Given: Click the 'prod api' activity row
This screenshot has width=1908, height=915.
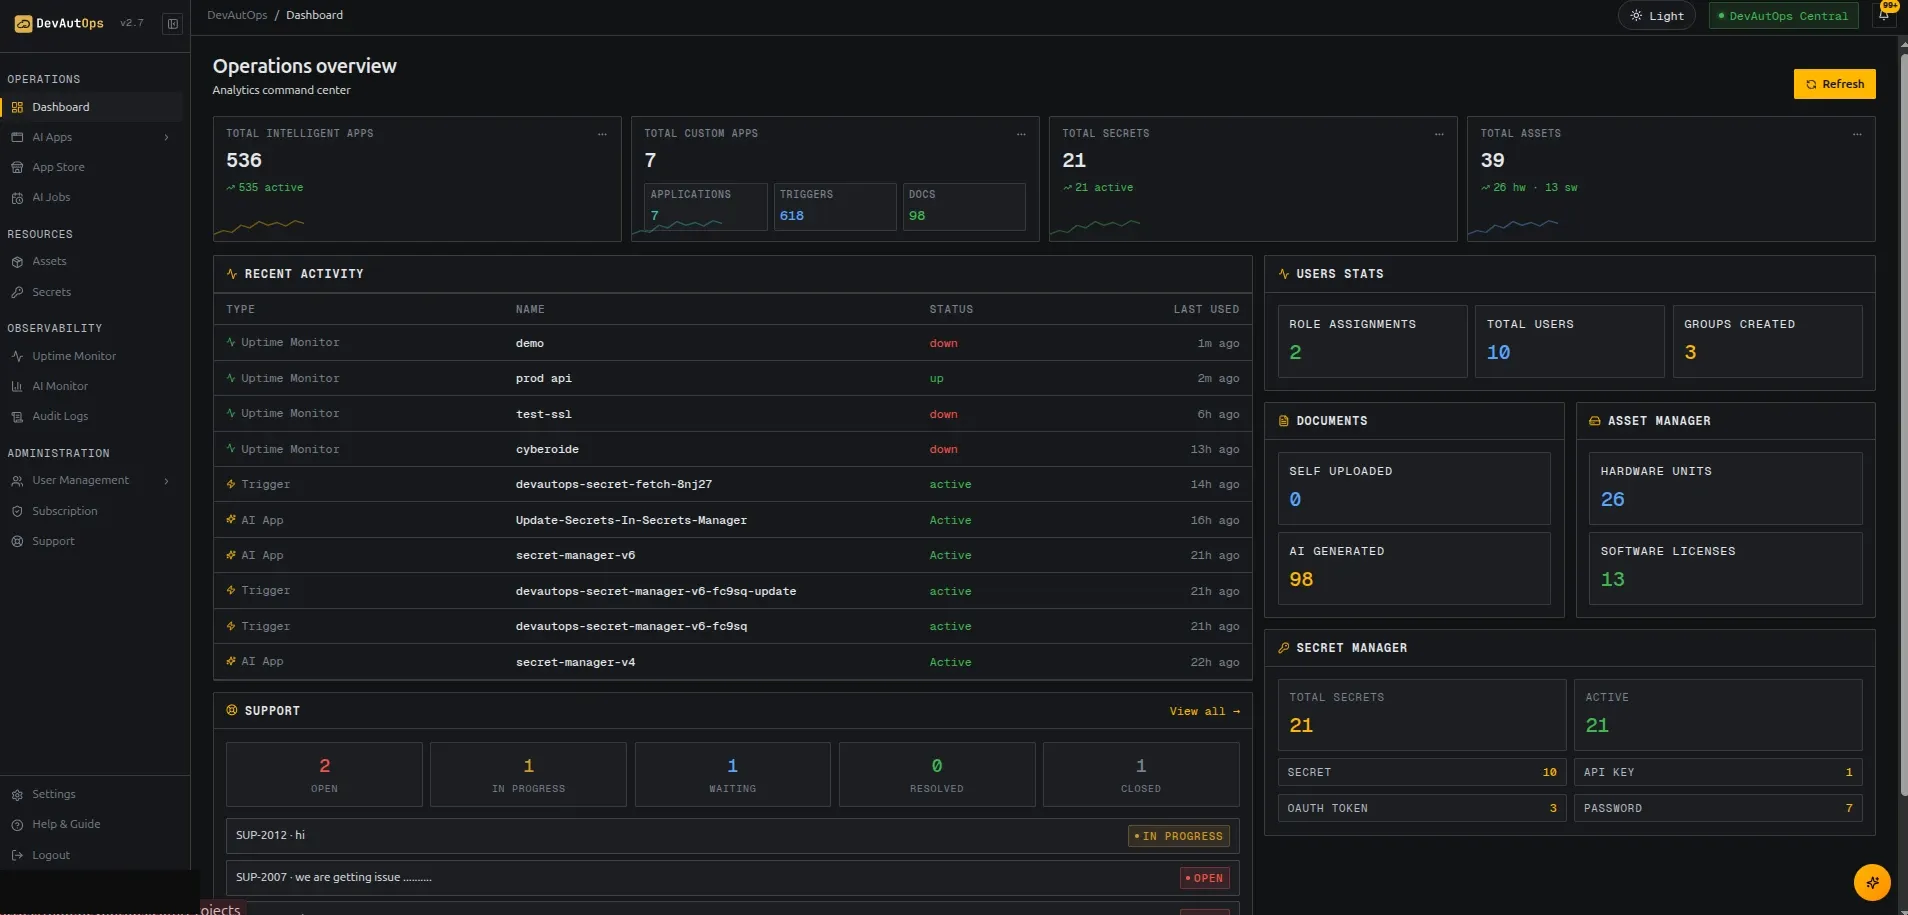Looking at the screenshot, I should click(732, 378).
